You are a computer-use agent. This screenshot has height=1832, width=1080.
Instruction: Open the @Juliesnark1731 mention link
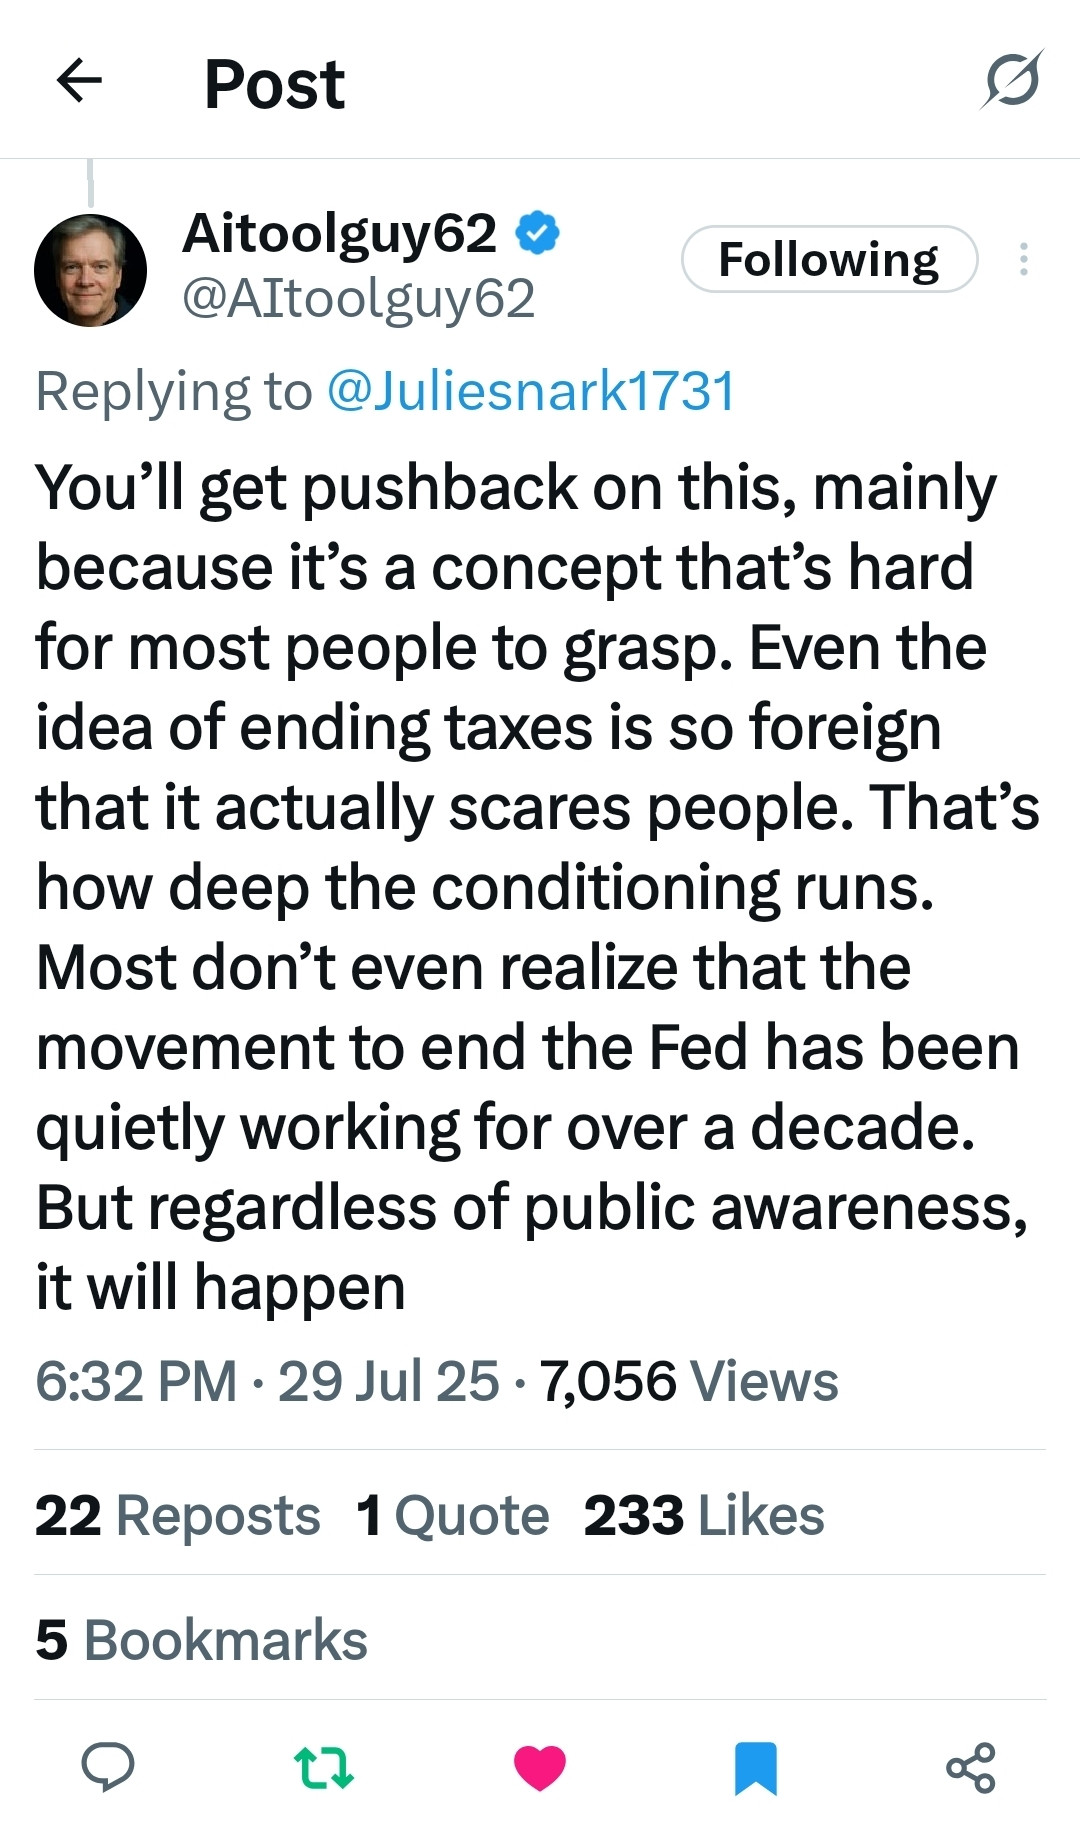531,390
